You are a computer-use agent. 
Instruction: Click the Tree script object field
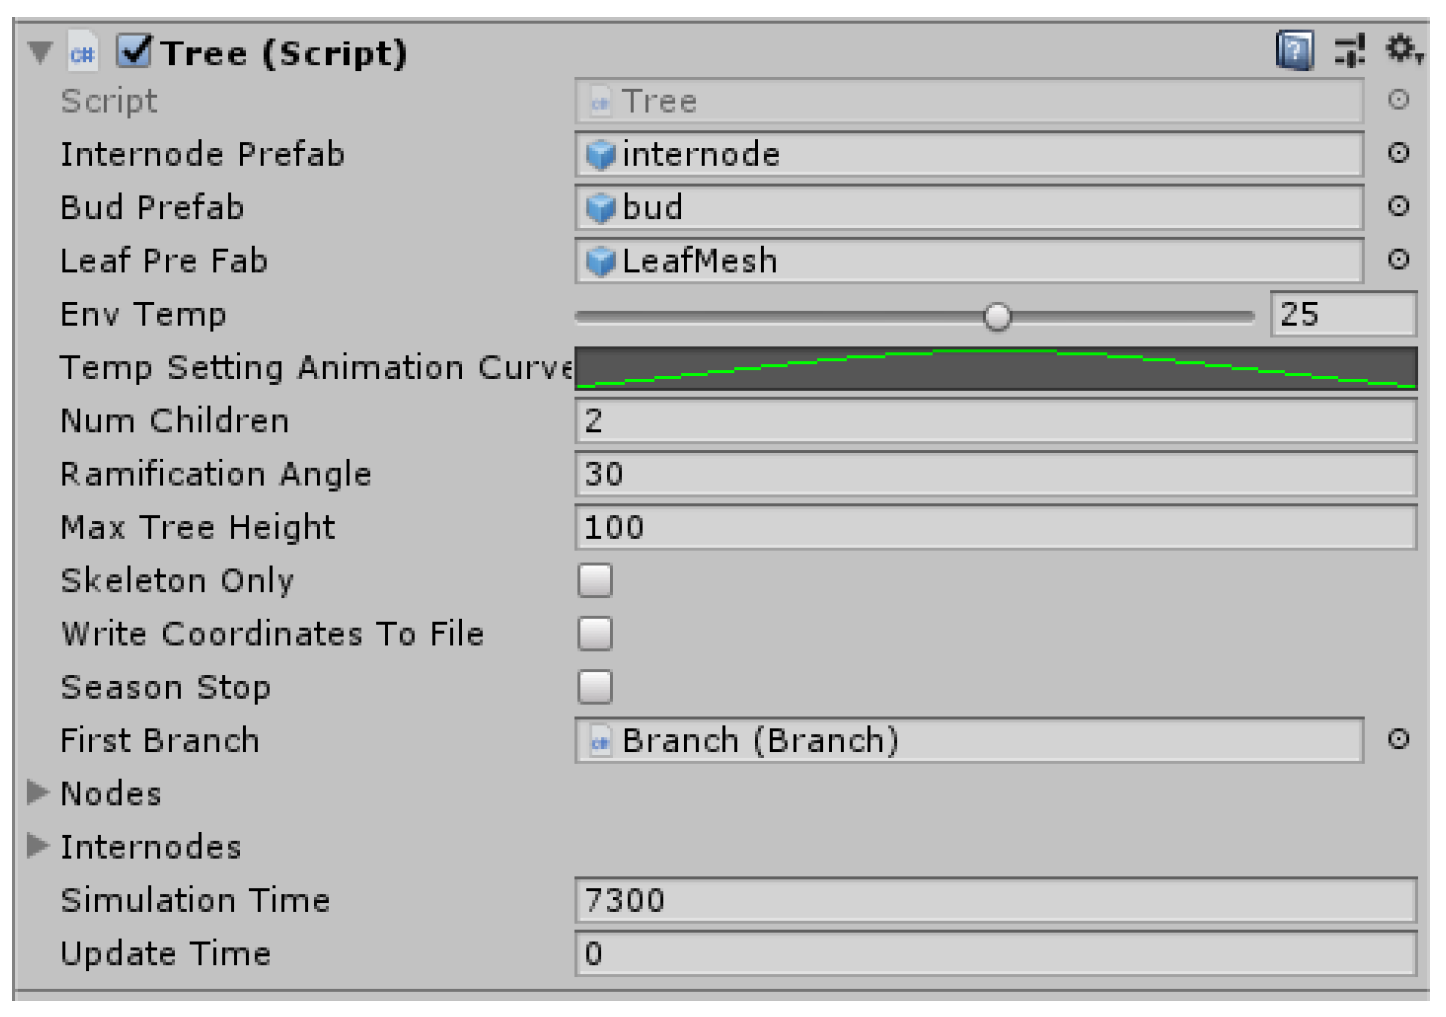969,101
